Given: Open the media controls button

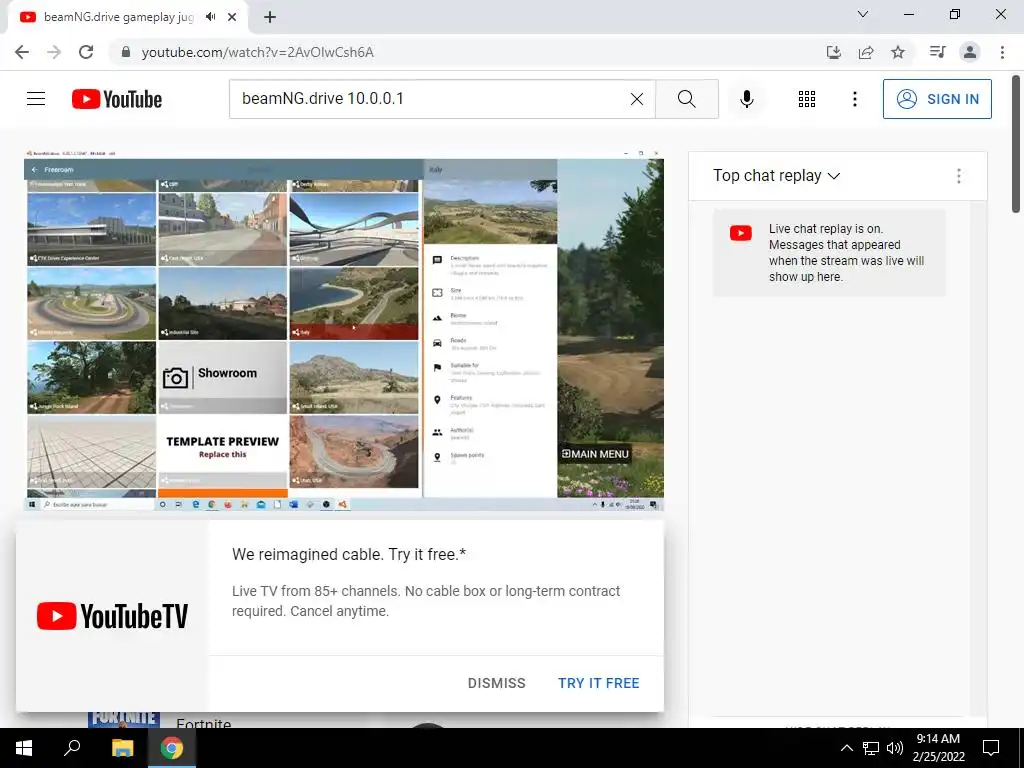Looking at the screenshot, I should (x=937, y=52).
